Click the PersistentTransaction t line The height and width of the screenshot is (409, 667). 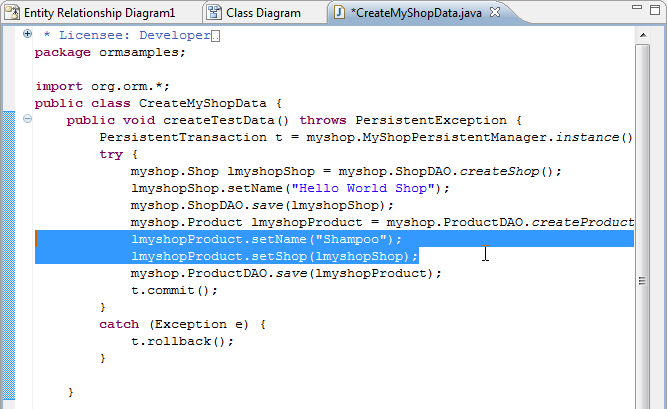[366, 137]
